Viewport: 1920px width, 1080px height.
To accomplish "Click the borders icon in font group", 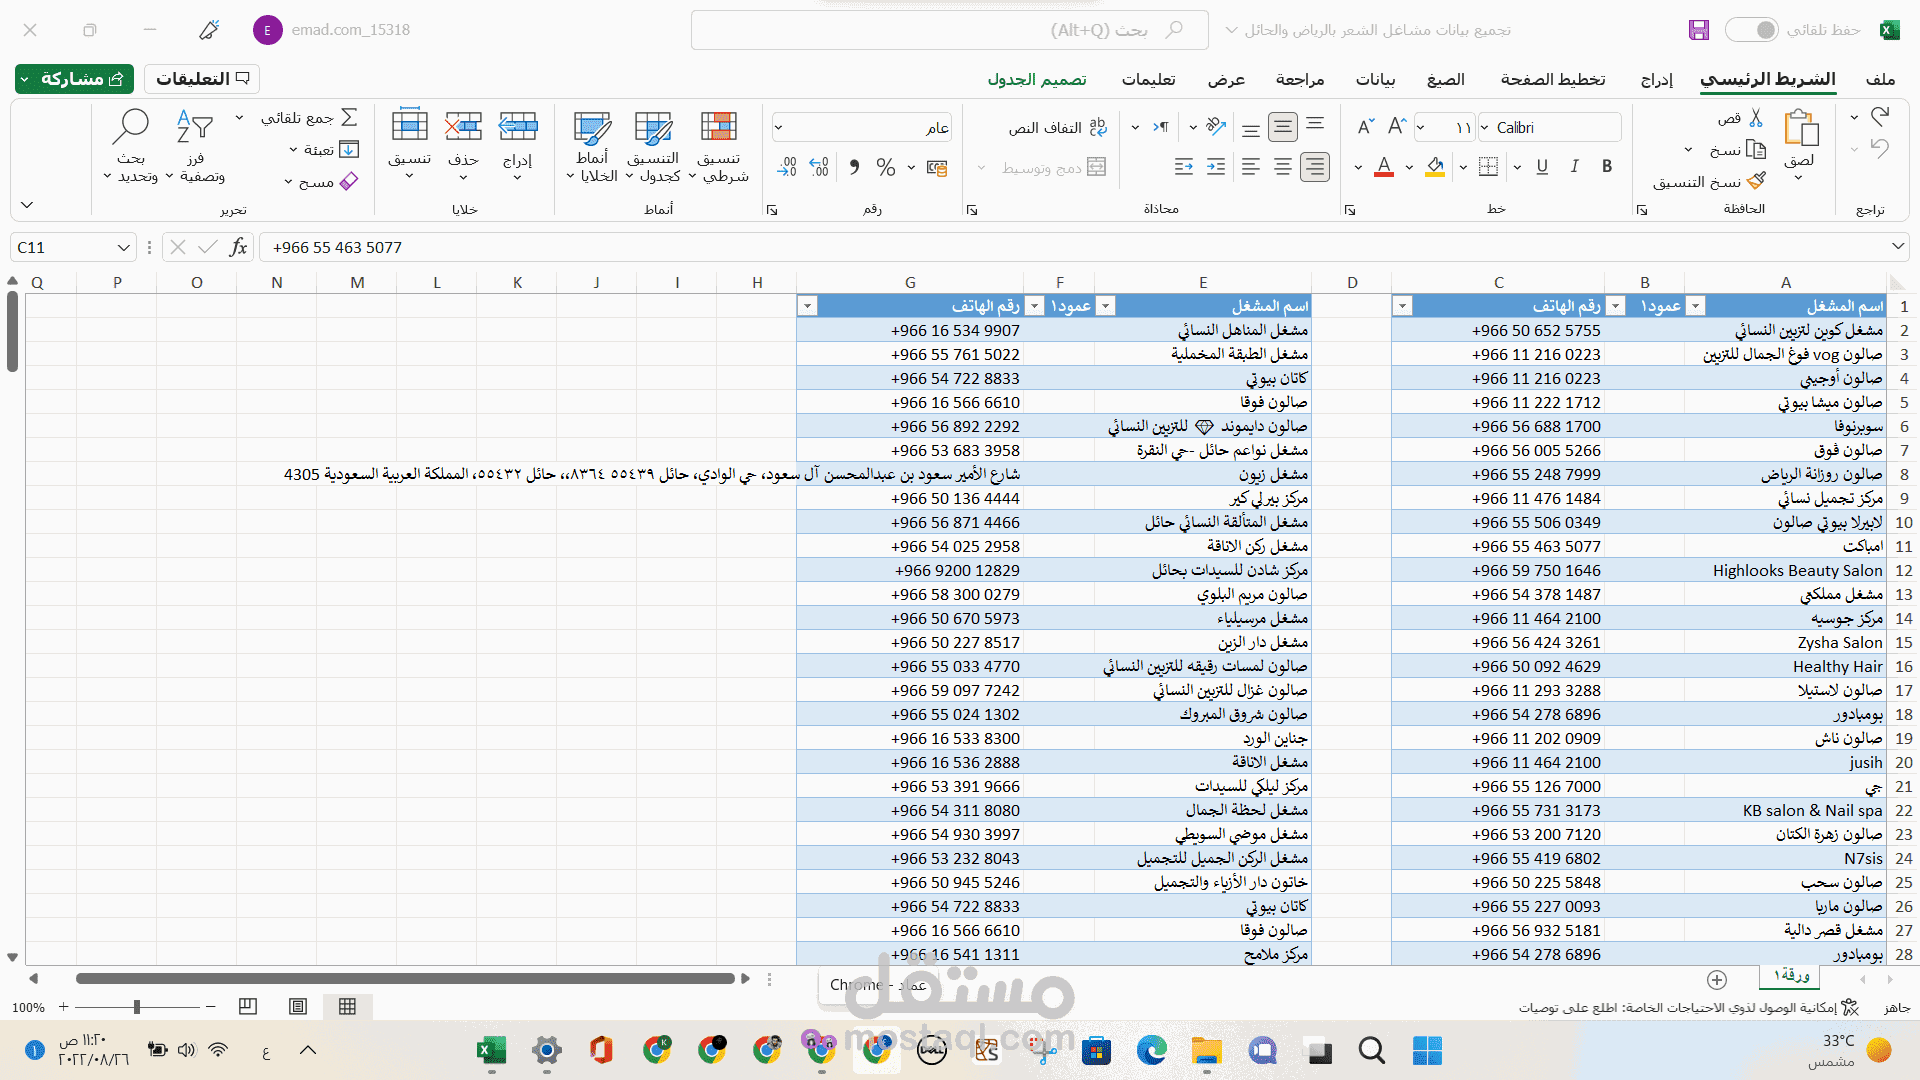I will [1488, 167].
